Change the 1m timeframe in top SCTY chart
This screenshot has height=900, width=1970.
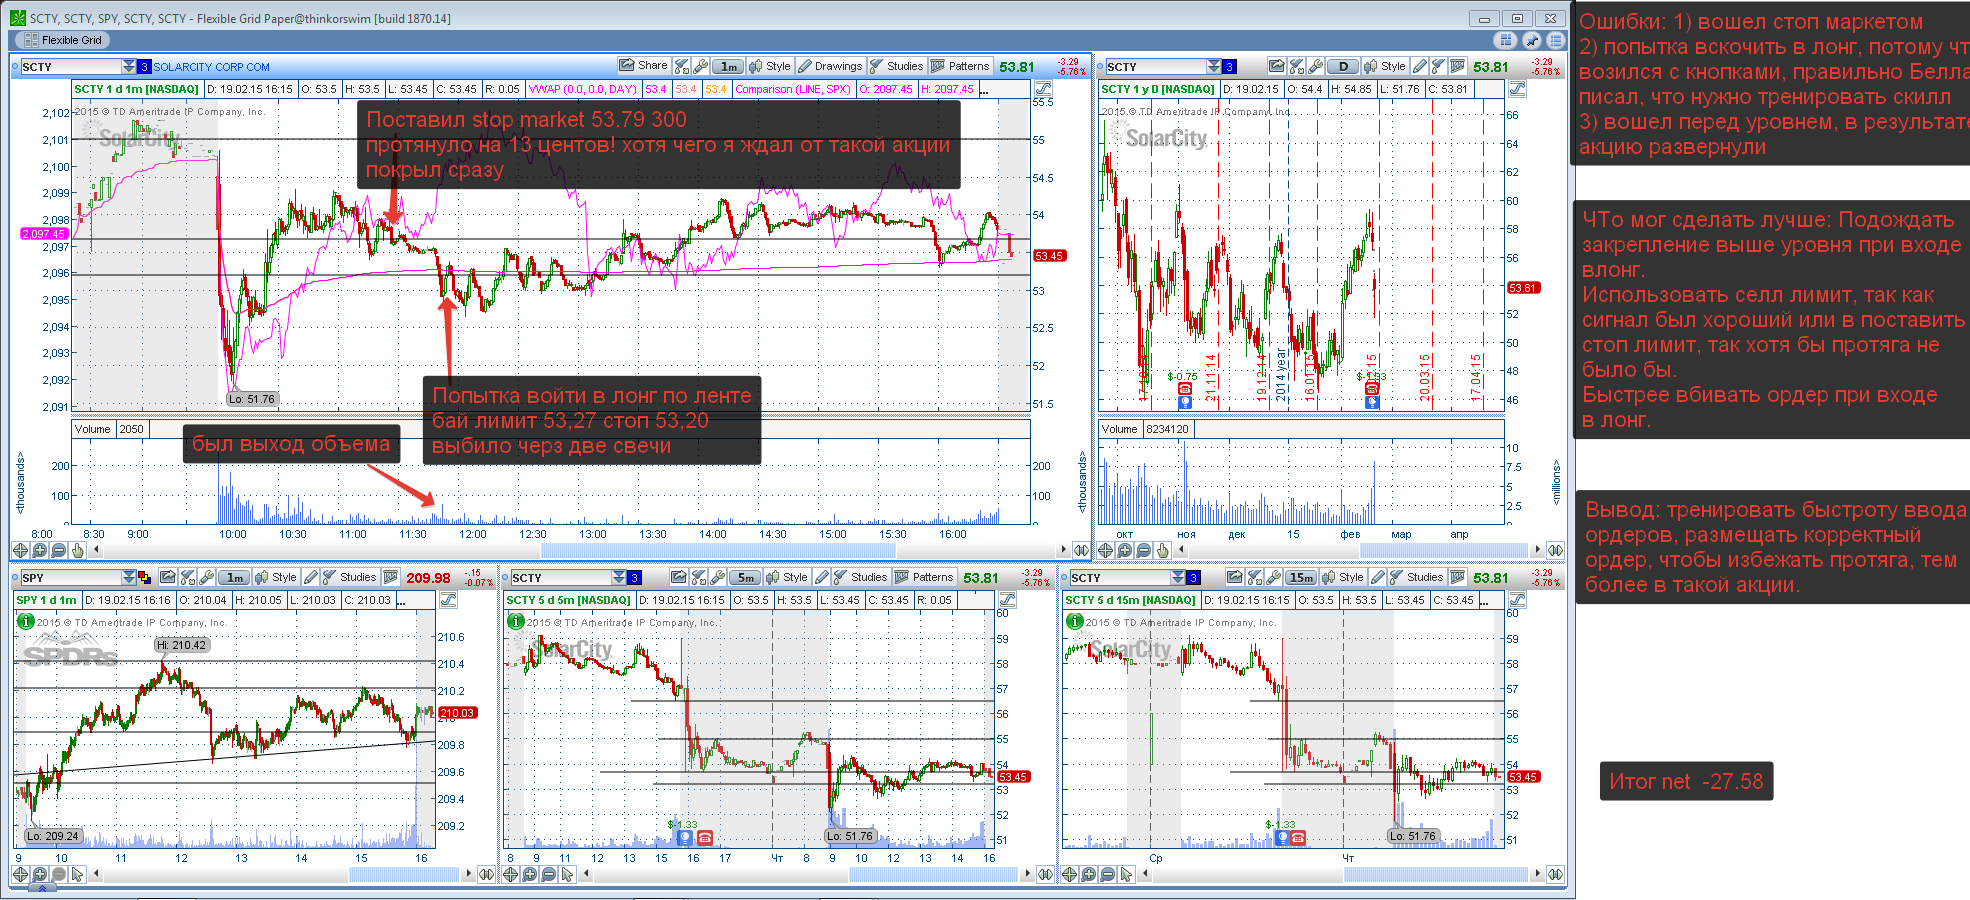(x=728, y=67)
